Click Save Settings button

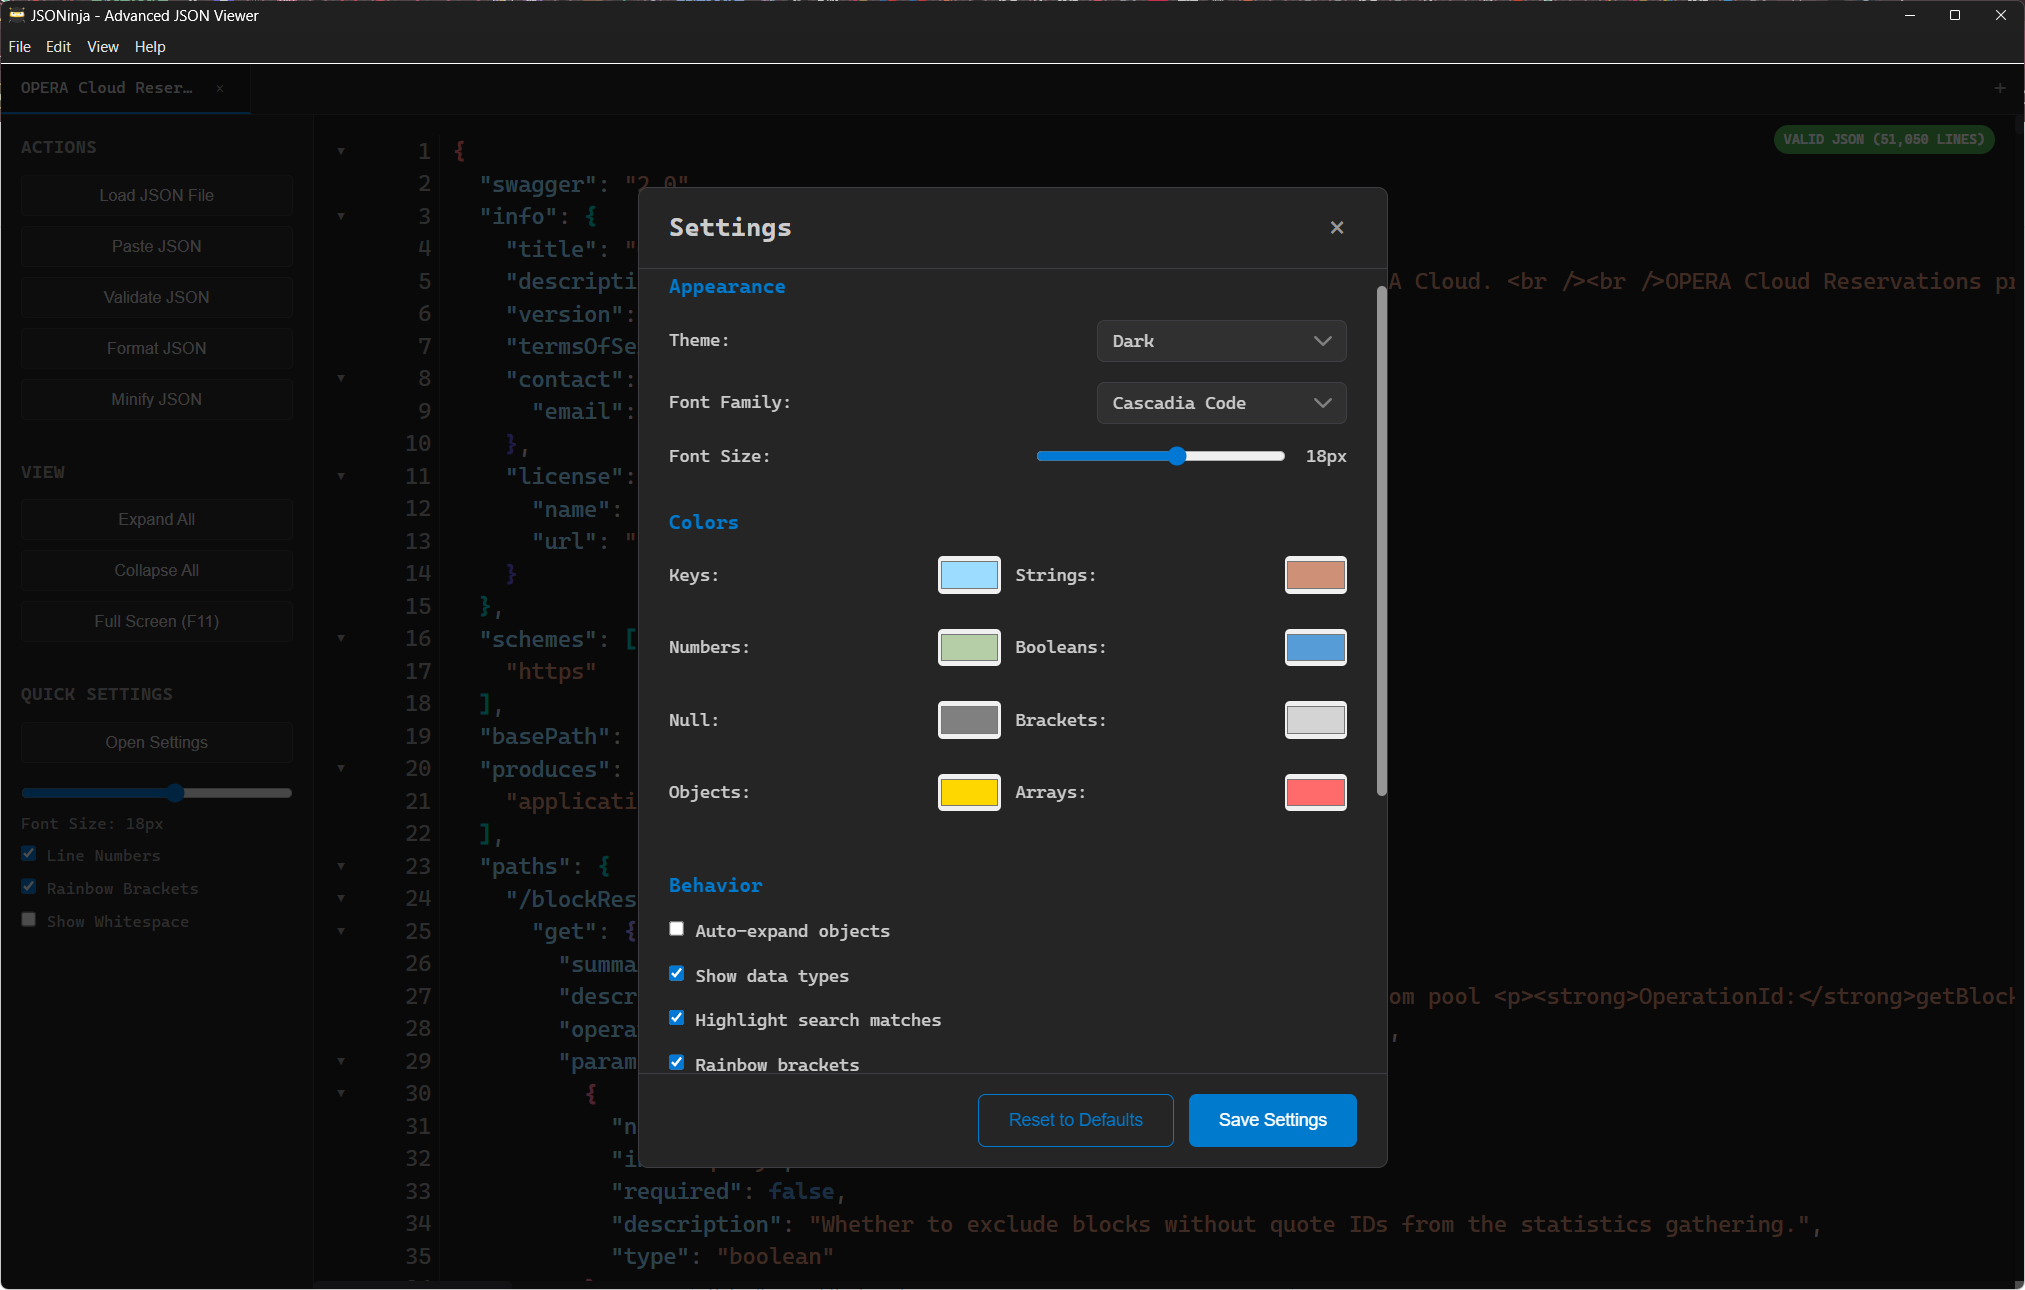[x=1272, y=1120]
